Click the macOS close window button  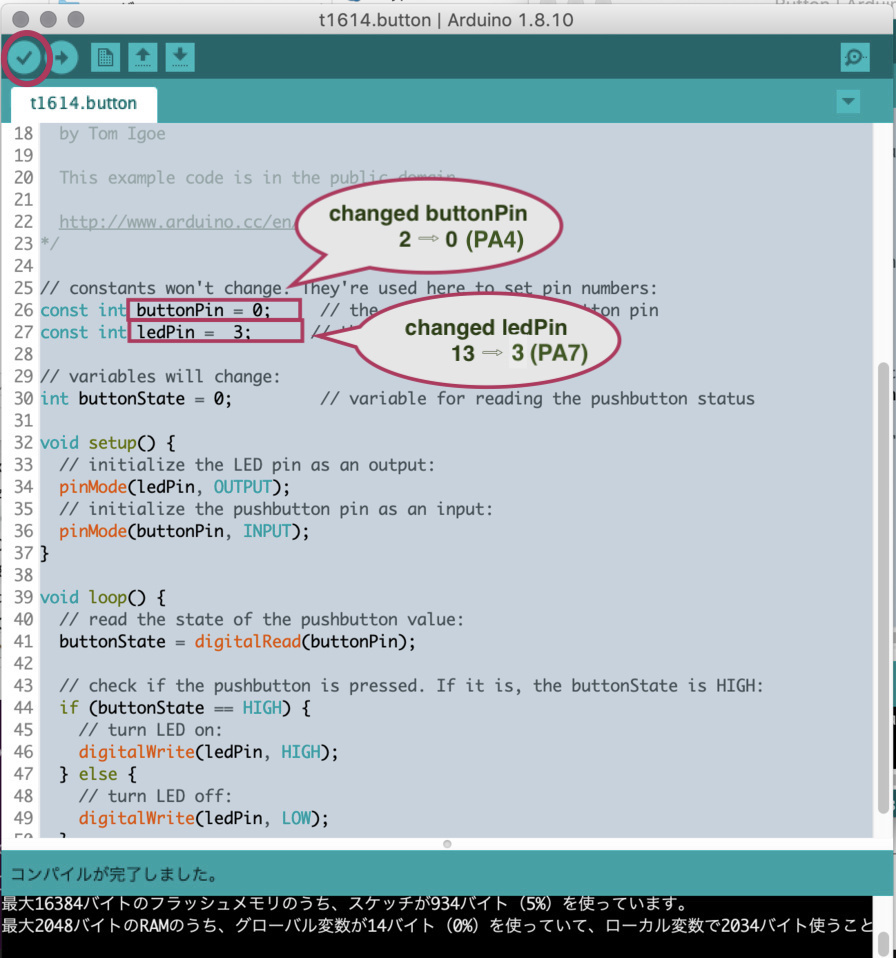tap(20, 20)
